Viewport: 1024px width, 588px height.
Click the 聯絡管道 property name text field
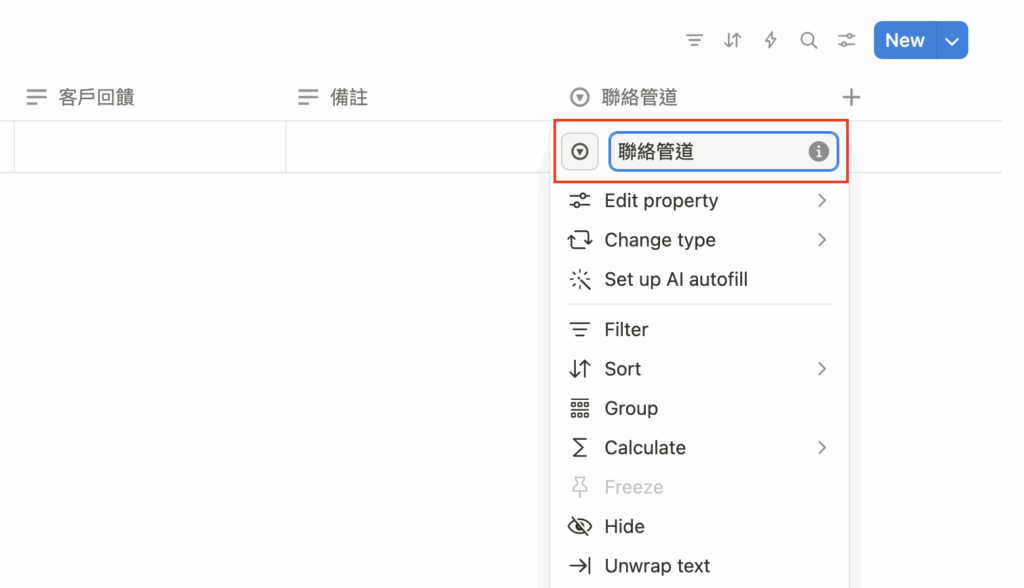click(706, 152)
